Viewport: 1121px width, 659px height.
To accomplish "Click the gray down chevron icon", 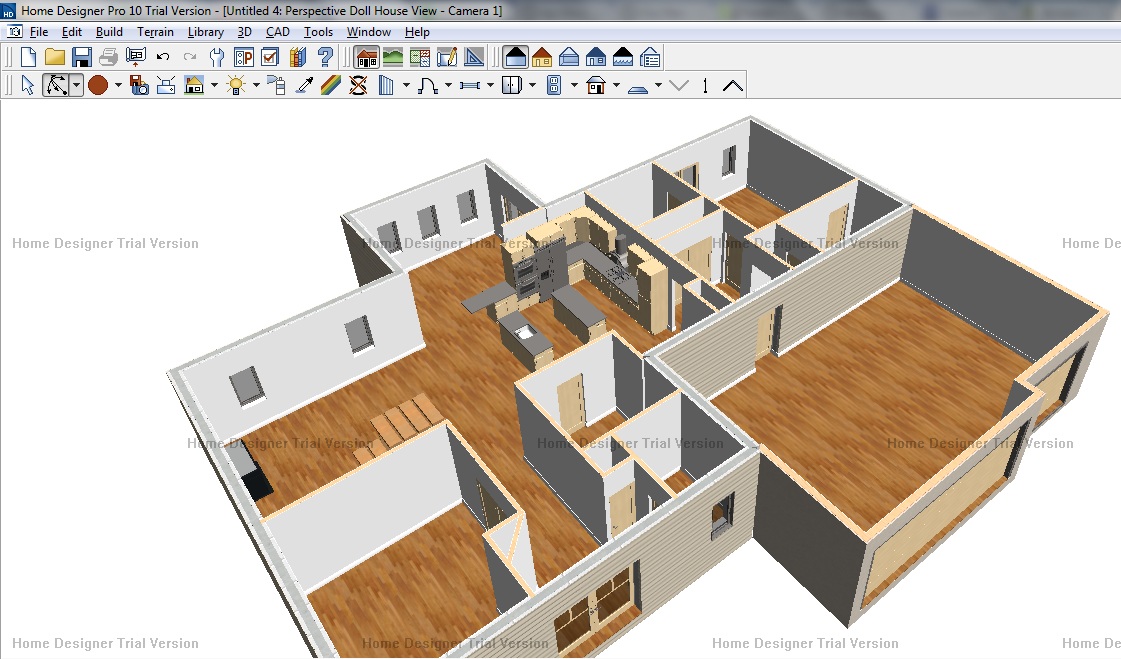I will click(678, 86).
